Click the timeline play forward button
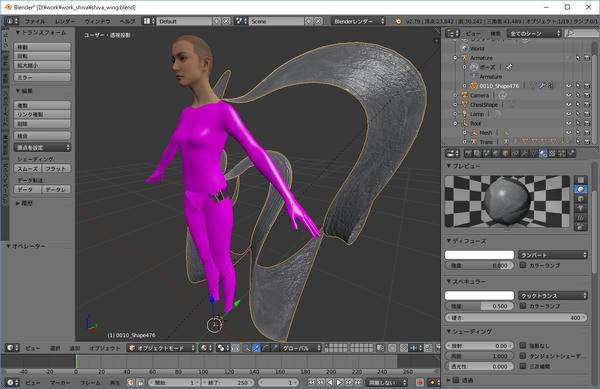Image resolution: width=600 pixels, height=389 pixels. [x=339, y=382]
